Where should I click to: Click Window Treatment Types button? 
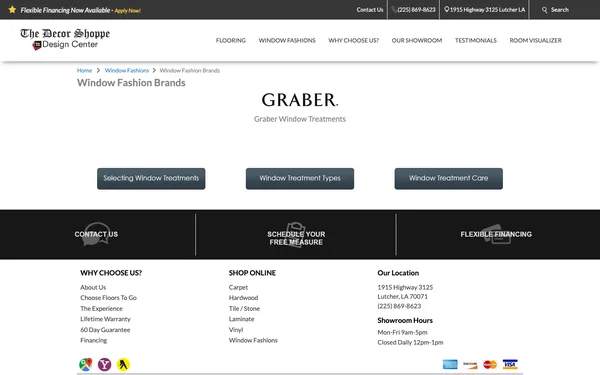[300, 179]
